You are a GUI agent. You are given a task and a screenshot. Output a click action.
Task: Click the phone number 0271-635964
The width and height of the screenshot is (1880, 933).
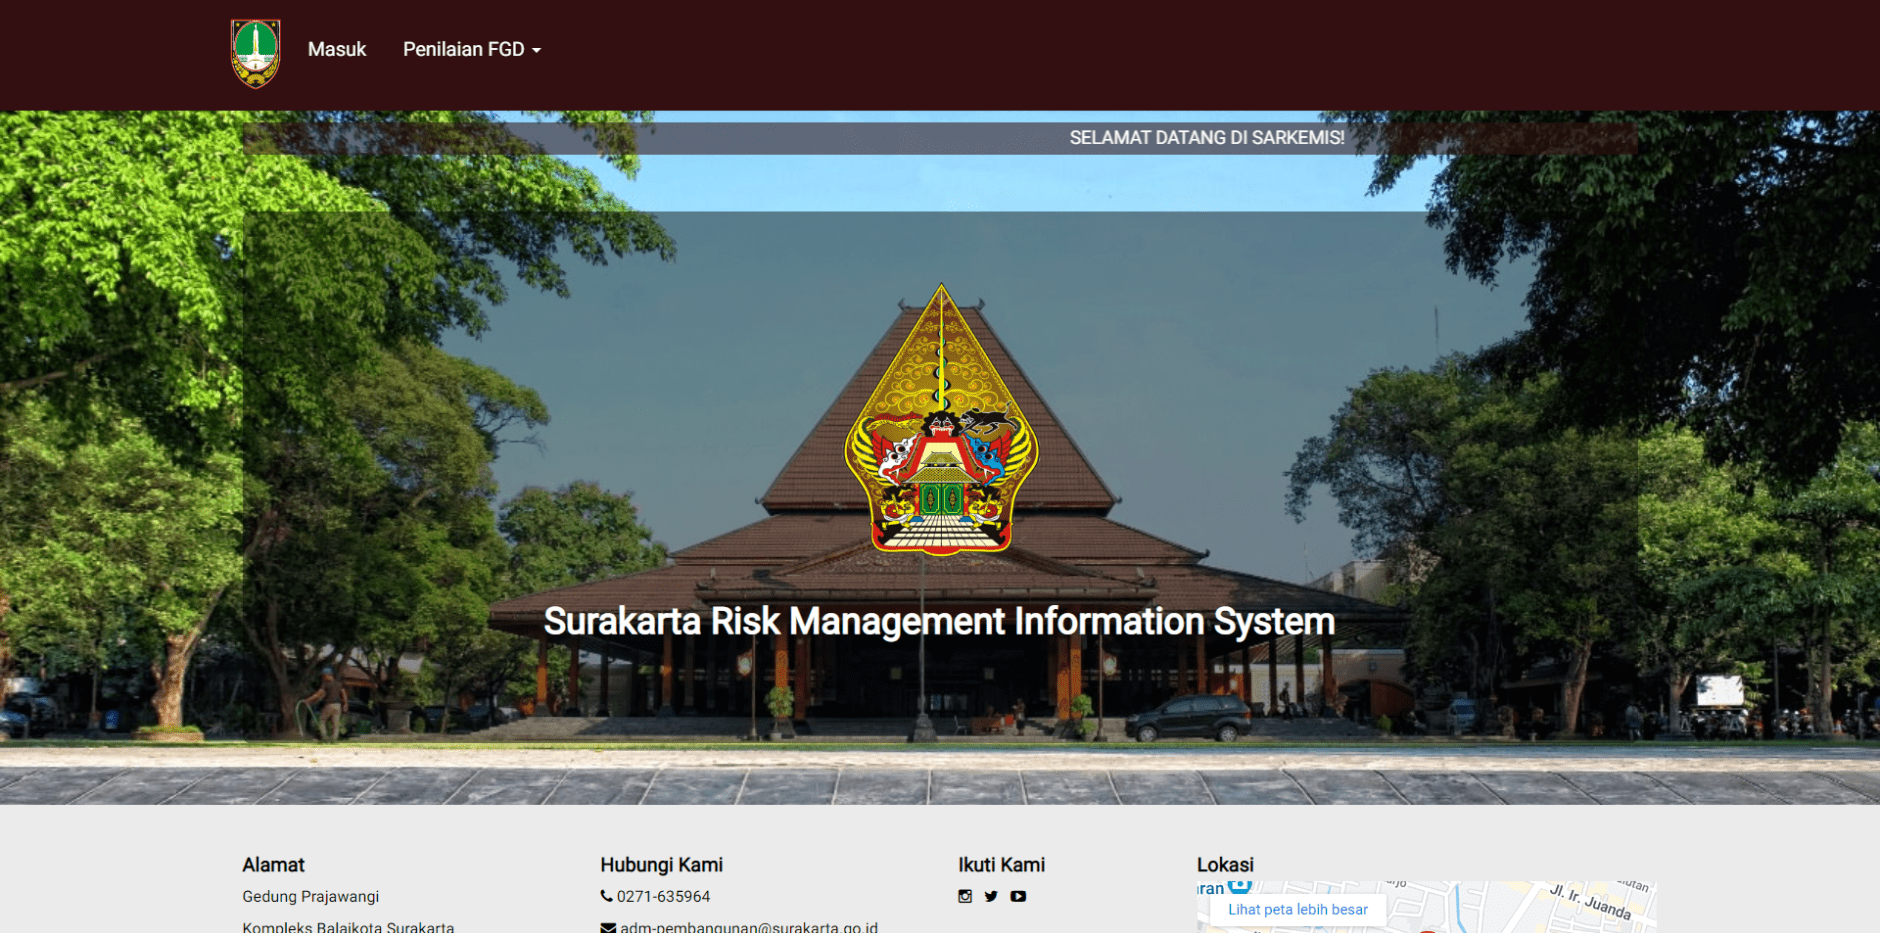[x=662, y=896]
